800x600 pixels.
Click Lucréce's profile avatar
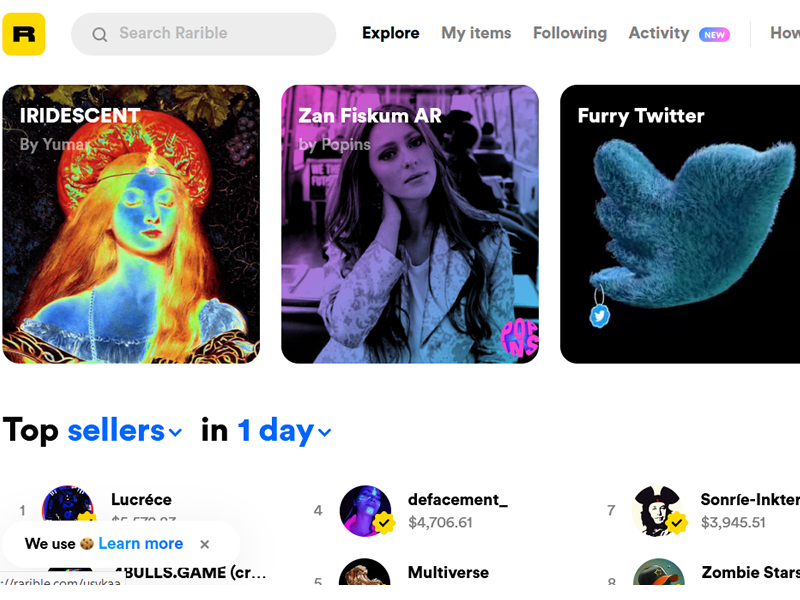(68, 503)
